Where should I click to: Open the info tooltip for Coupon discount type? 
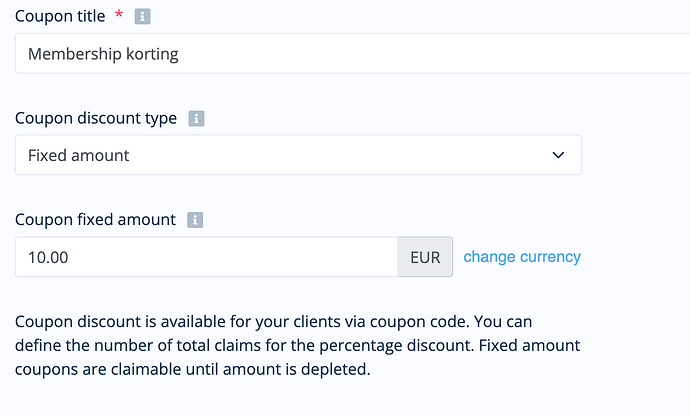point(196,118)
